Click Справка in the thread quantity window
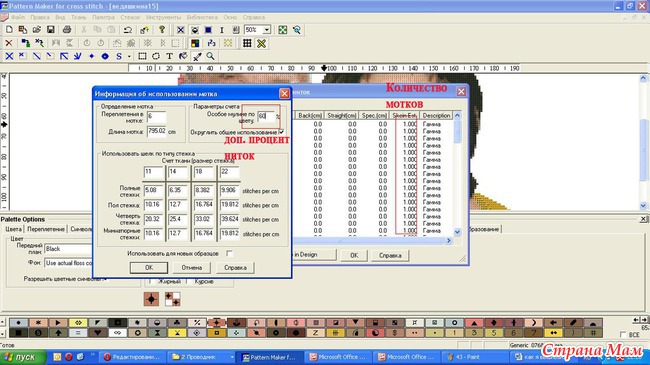 click(x=390, y=255)
